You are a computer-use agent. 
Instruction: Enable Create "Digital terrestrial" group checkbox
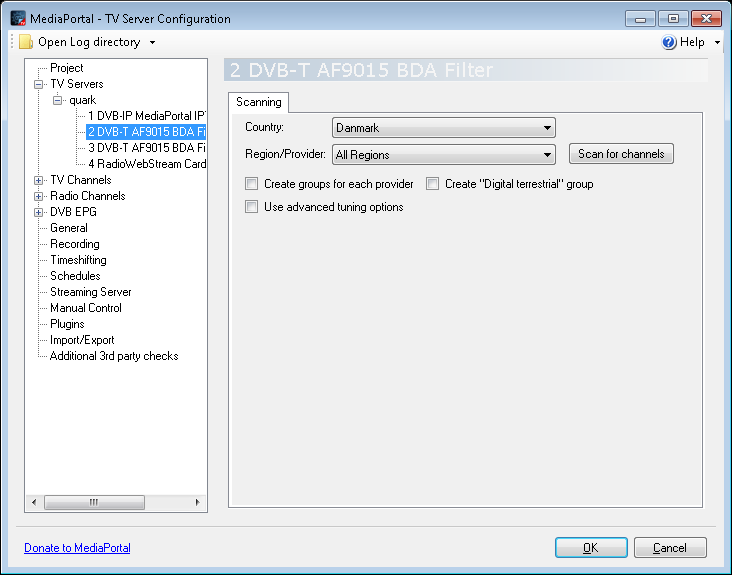tap(432, 183)
